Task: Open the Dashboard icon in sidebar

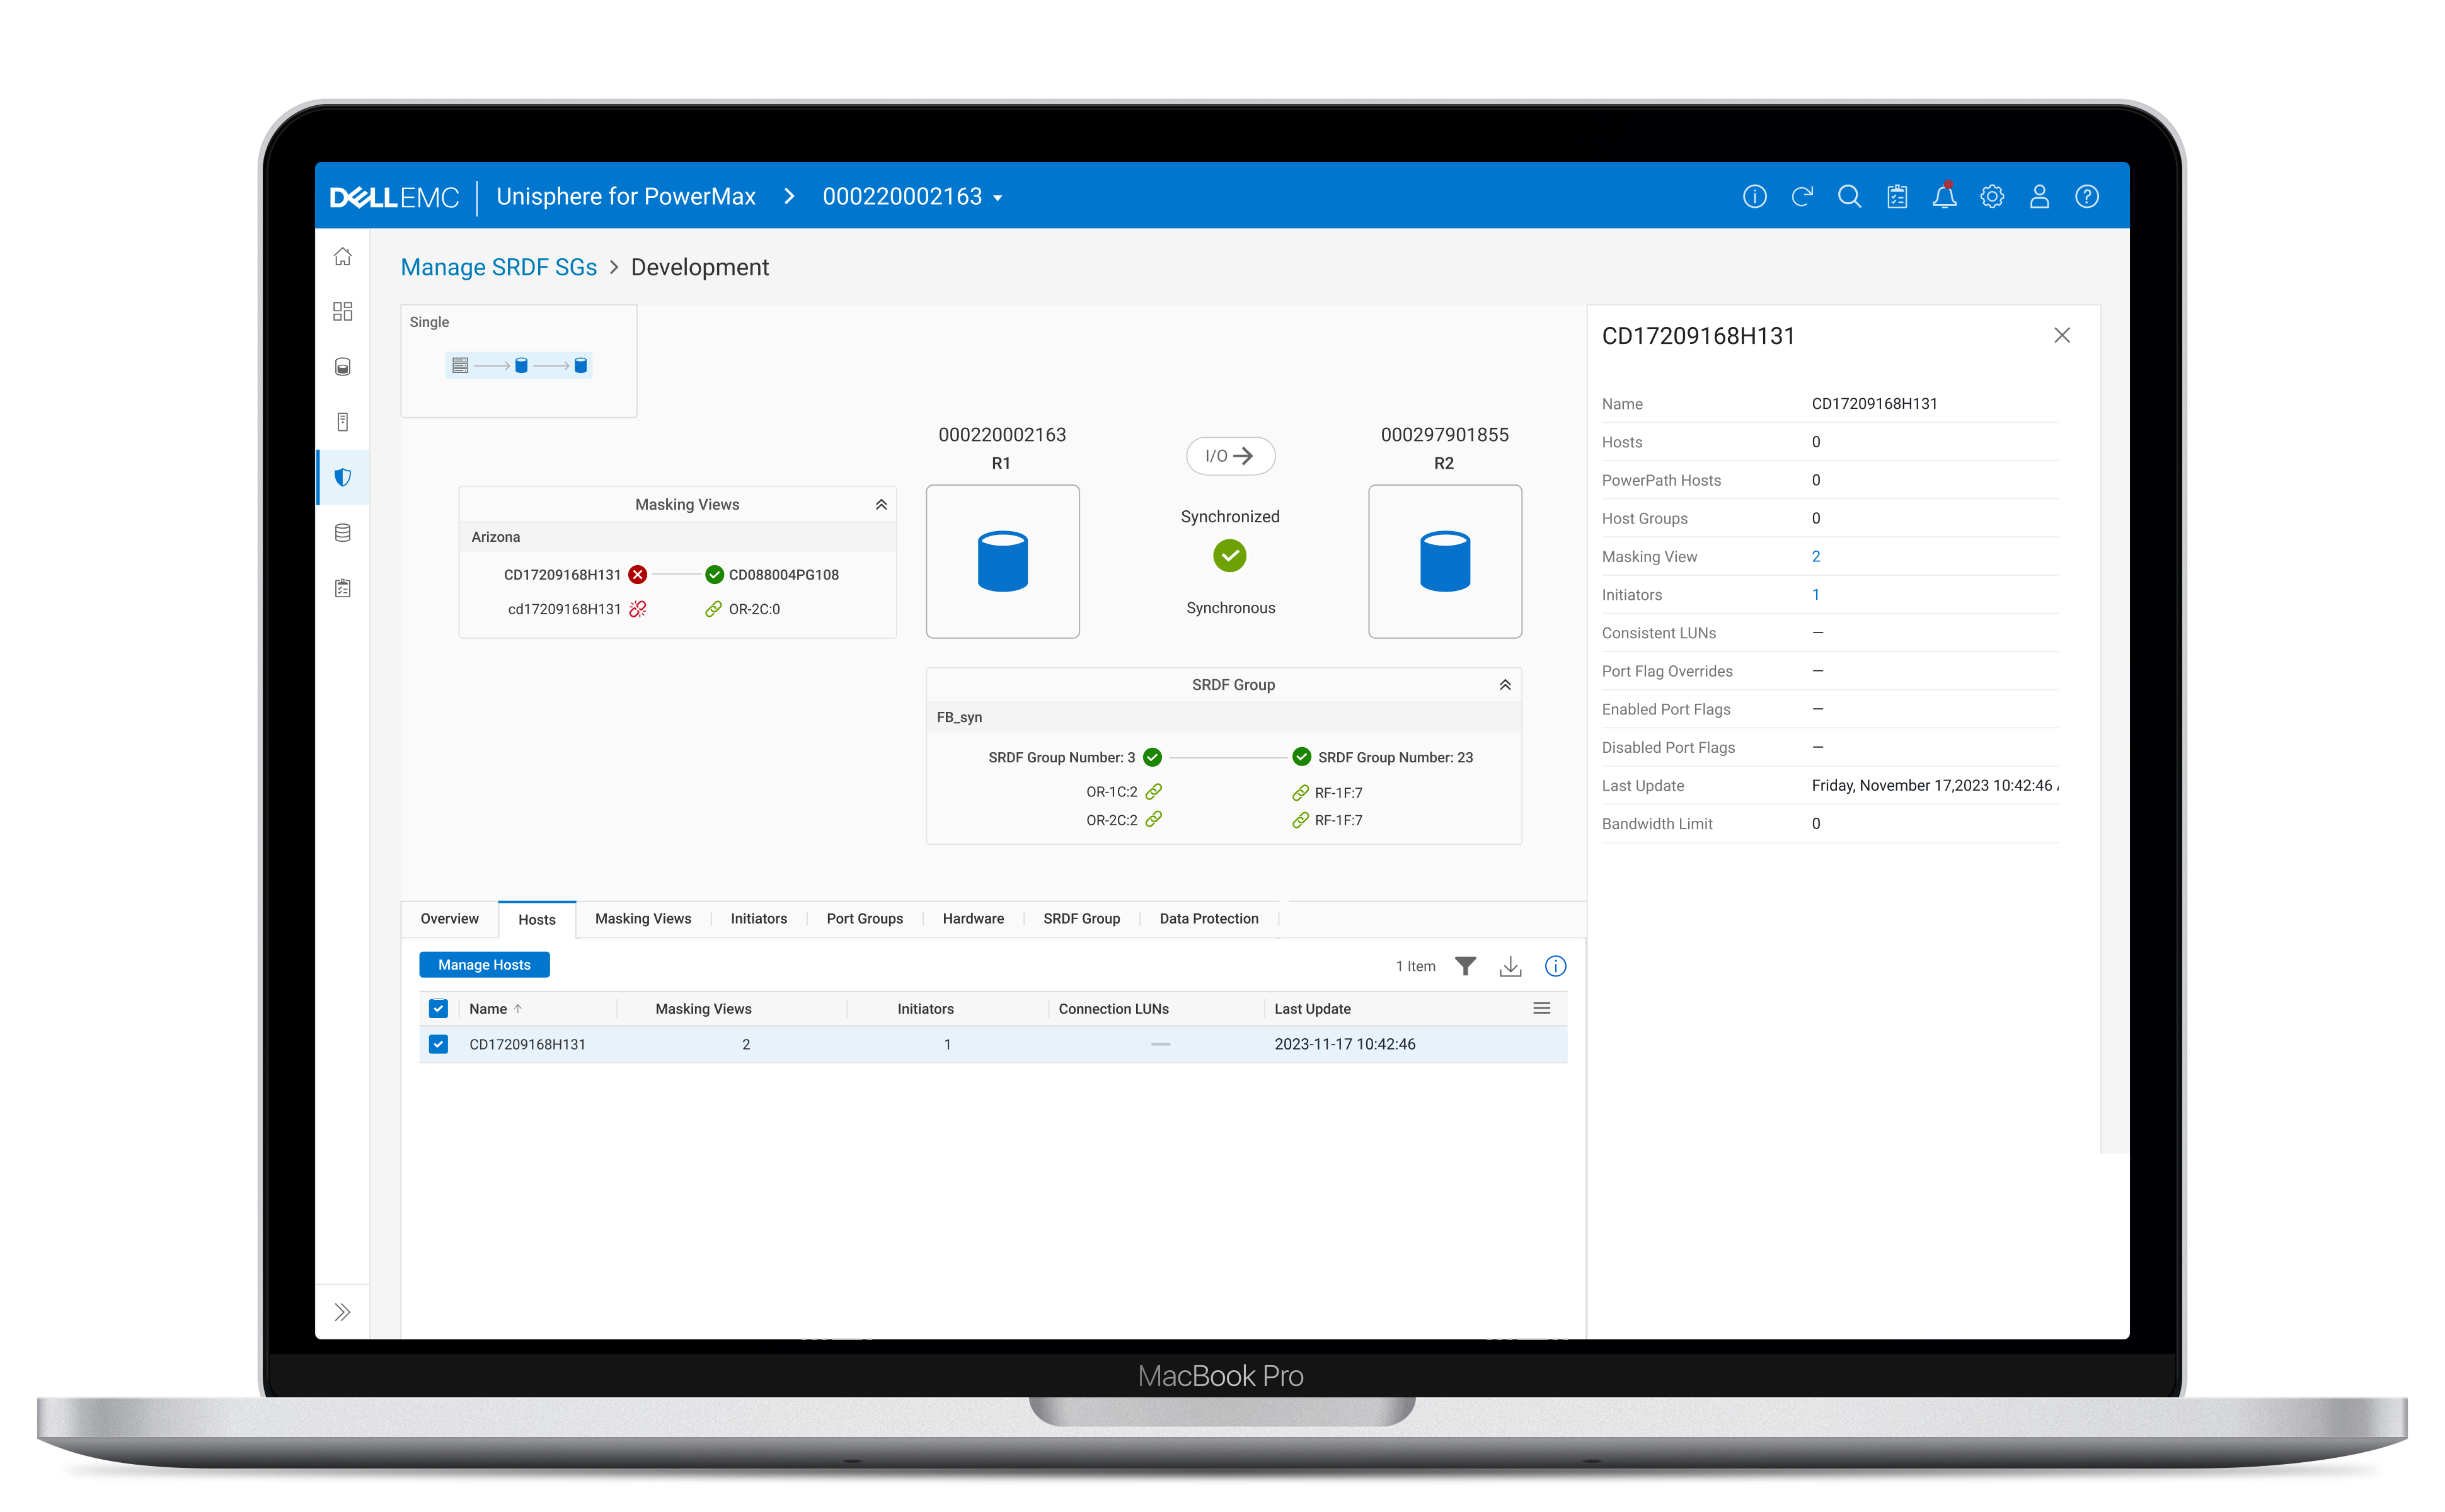Action: pos(342,312)
